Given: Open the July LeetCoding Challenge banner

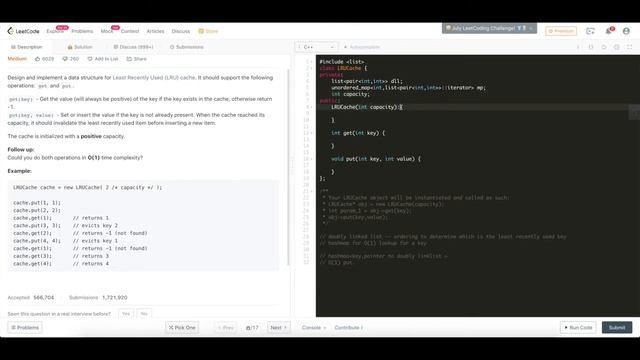Looking at the screenshot, I should [x=489, y=28].
